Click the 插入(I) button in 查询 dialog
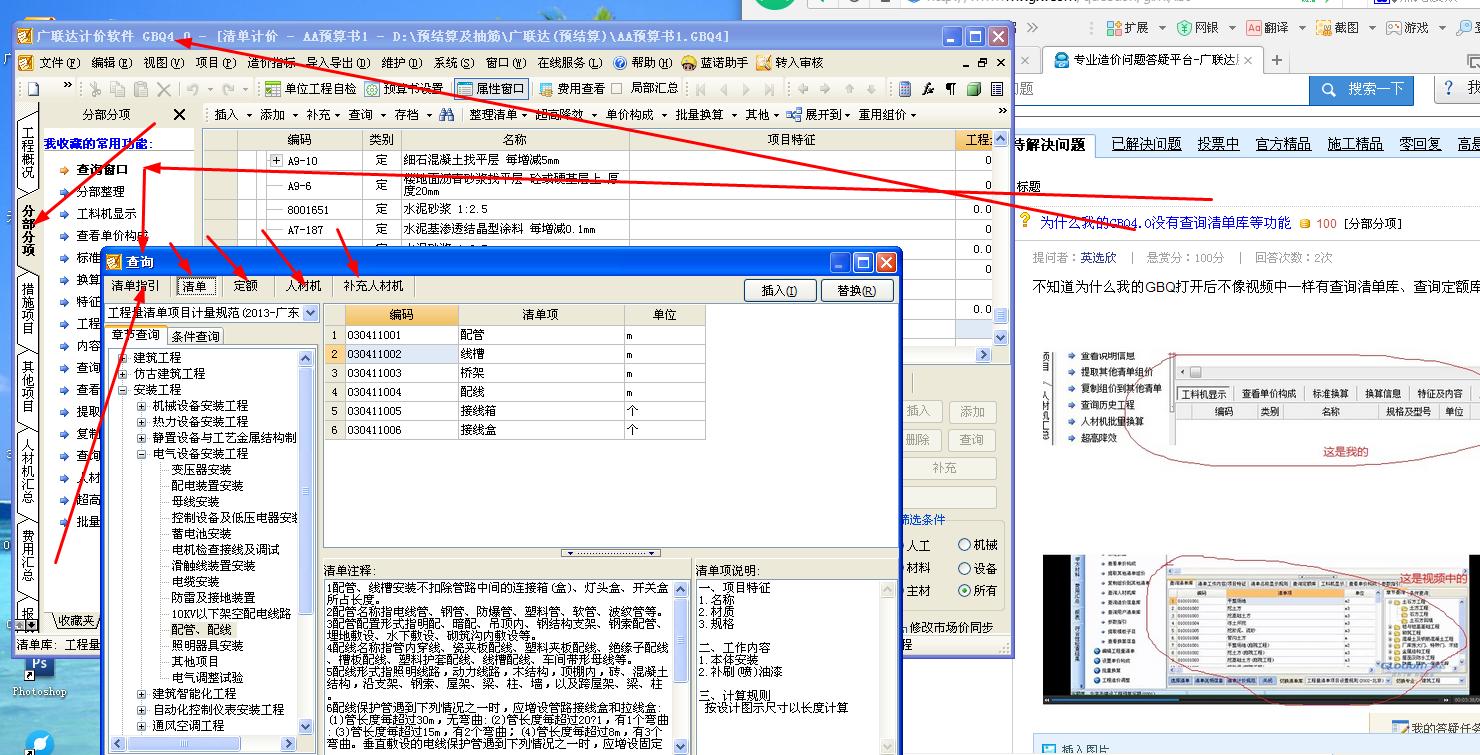1480x755 pixels. tap(780, 291)
